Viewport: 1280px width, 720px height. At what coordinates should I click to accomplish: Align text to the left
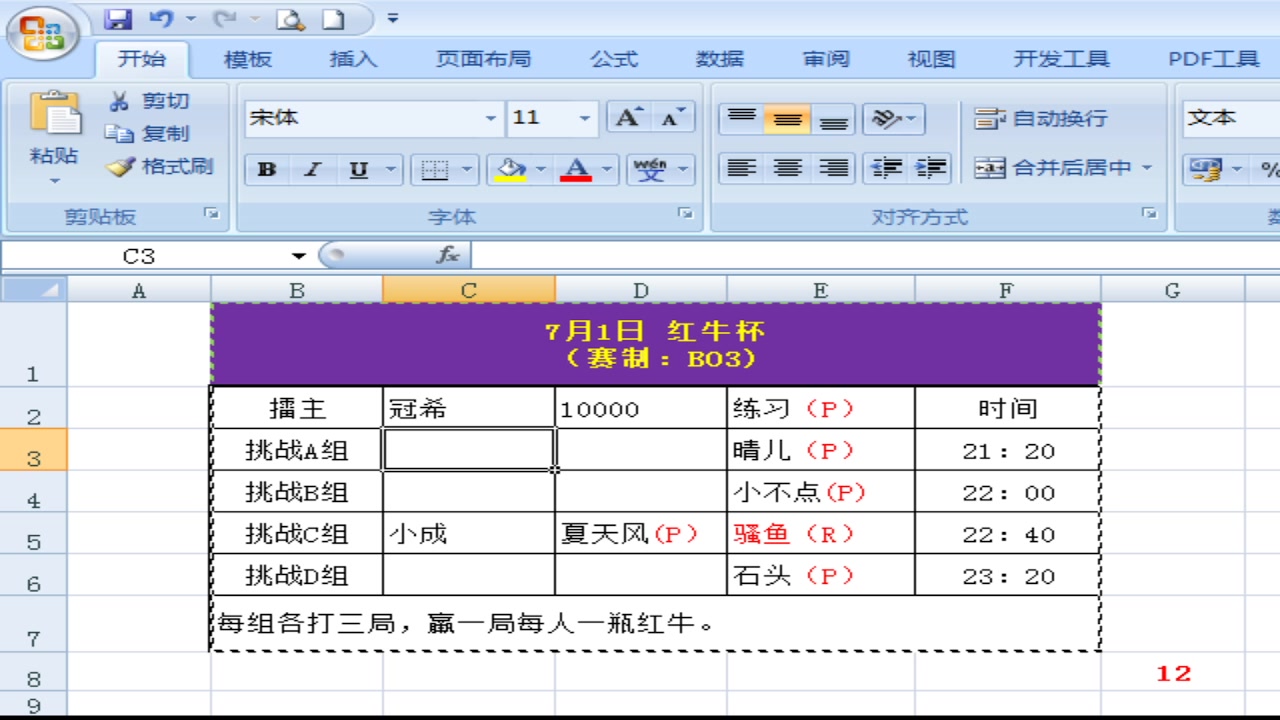pyautogui.click(x=741, y=167)
